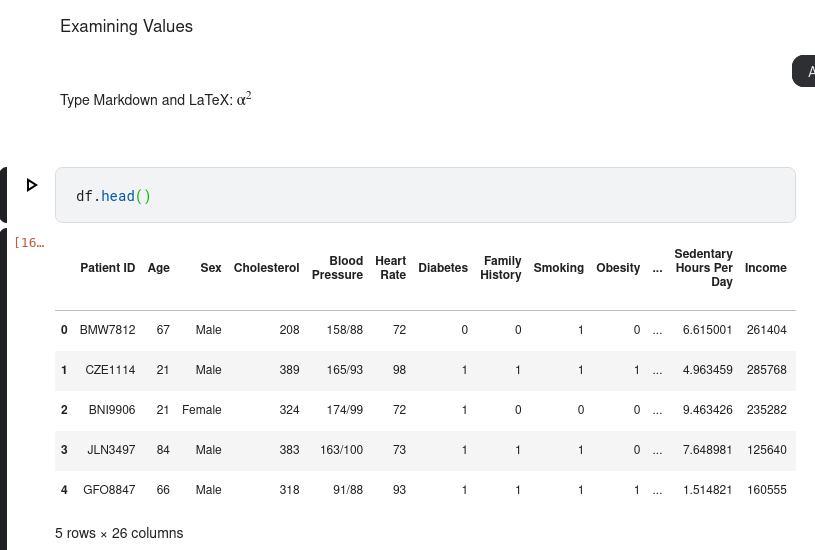Image resolution: width=815 pixels, height=550 pixels.
Task: Collapse the code cell using its left bar
Action: 3,195
